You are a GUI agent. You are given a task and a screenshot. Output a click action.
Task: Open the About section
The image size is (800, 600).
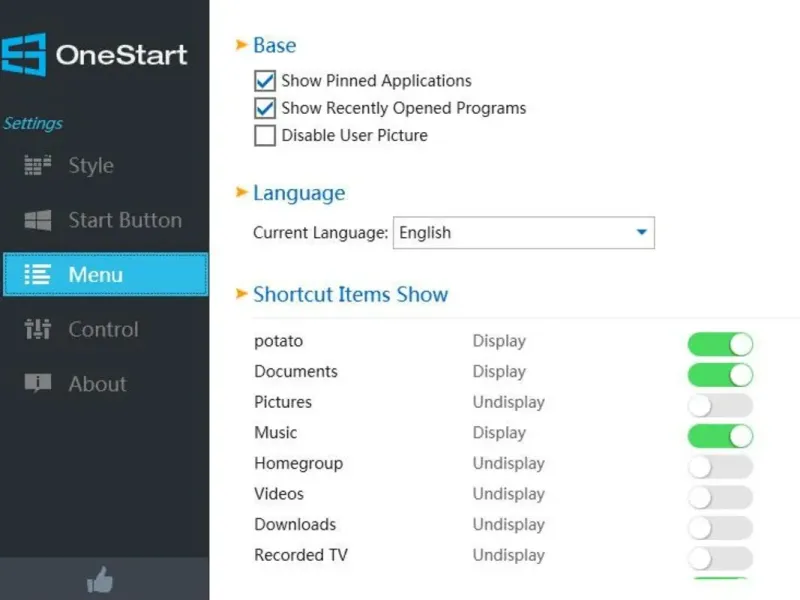pos(97,384)
